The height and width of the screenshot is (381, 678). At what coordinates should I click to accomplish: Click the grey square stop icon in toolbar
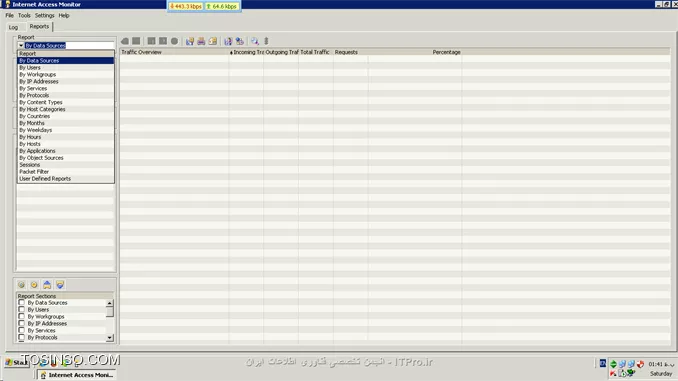coord(136,41)
